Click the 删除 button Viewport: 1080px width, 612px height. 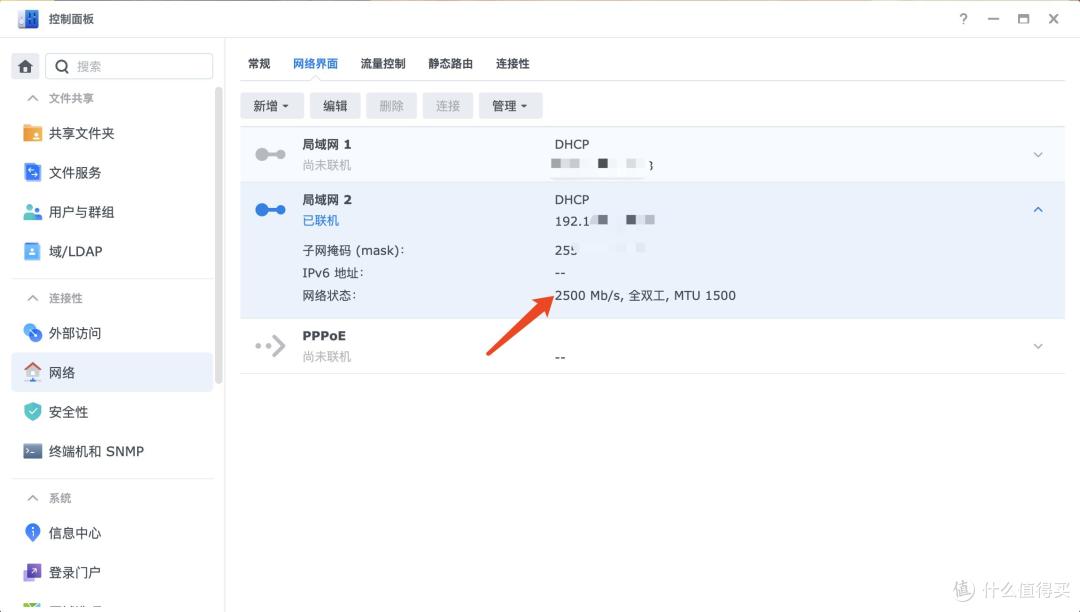tap(391, 106)
